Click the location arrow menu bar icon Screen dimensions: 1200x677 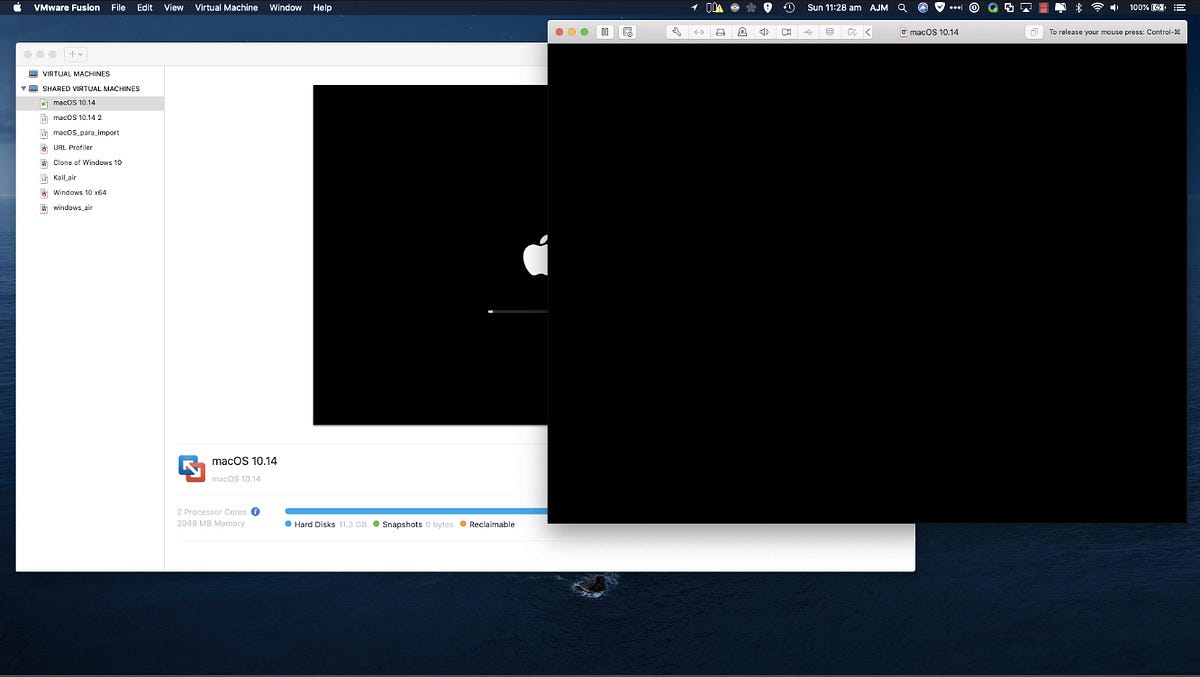pos(695,7)
